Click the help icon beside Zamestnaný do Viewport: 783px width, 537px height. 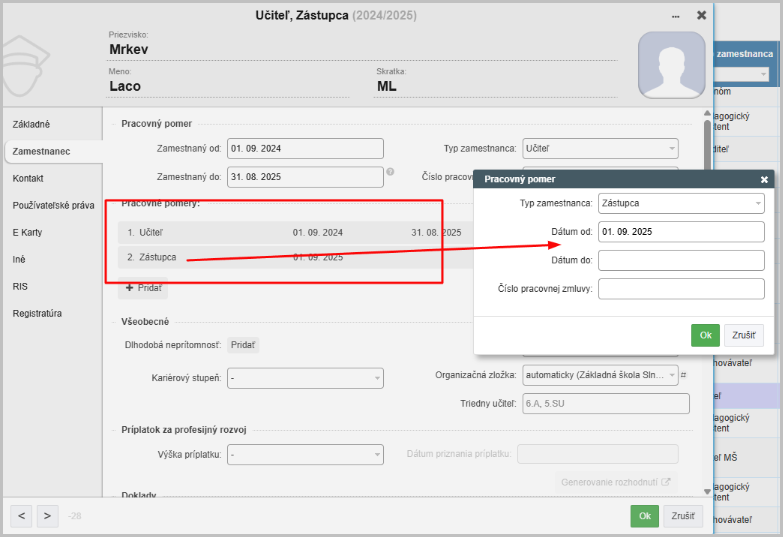click(x=390, y=171)
